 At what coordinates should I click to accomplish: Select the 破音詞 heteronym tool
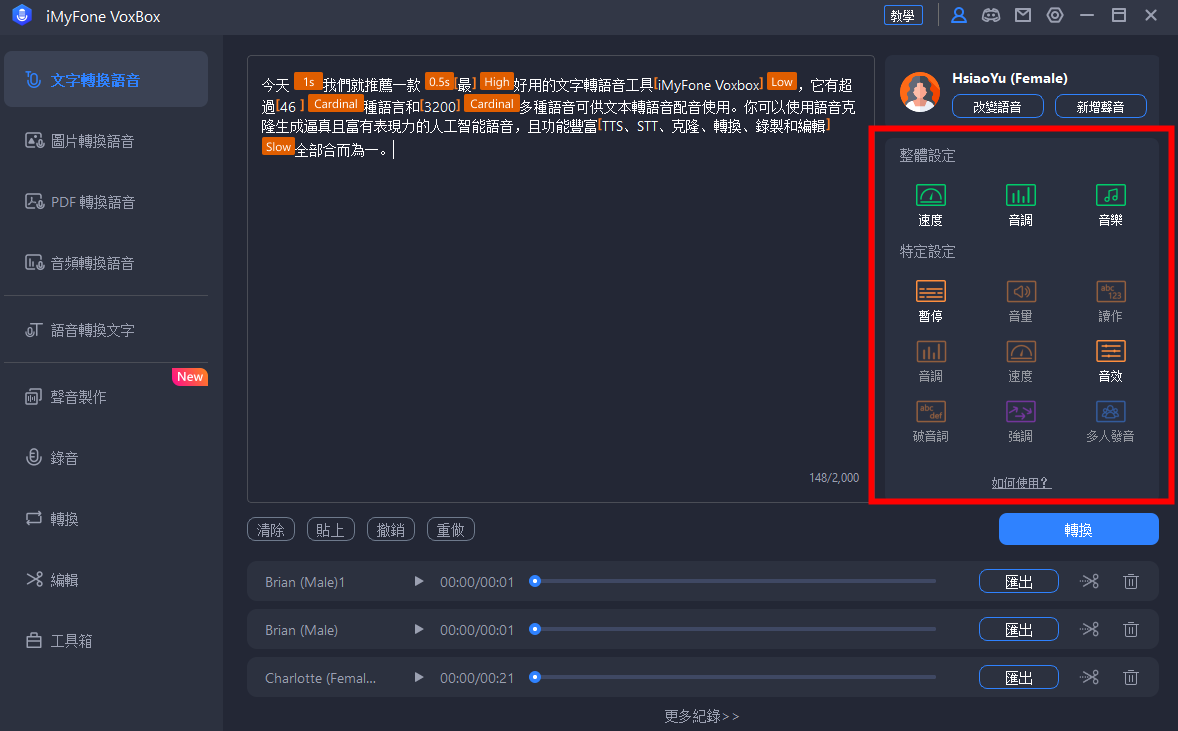tap(930, 421)
